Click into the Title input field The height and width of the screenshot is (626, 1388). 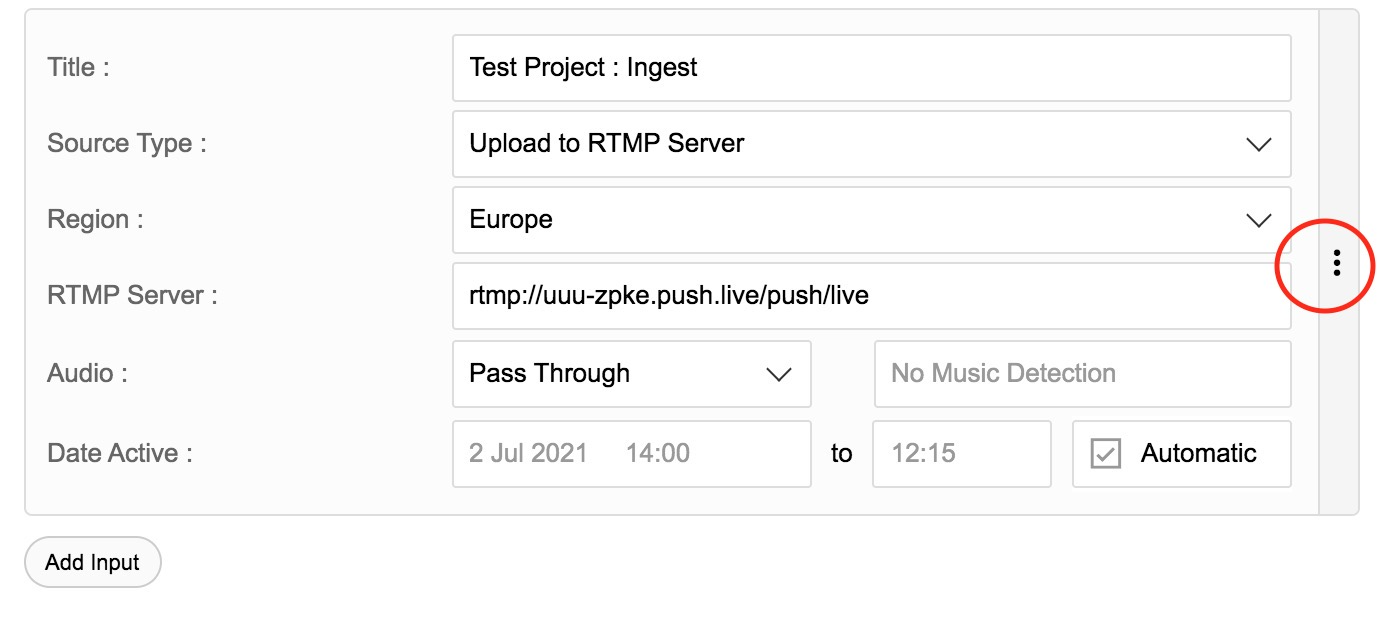click(x=871, y=68)
